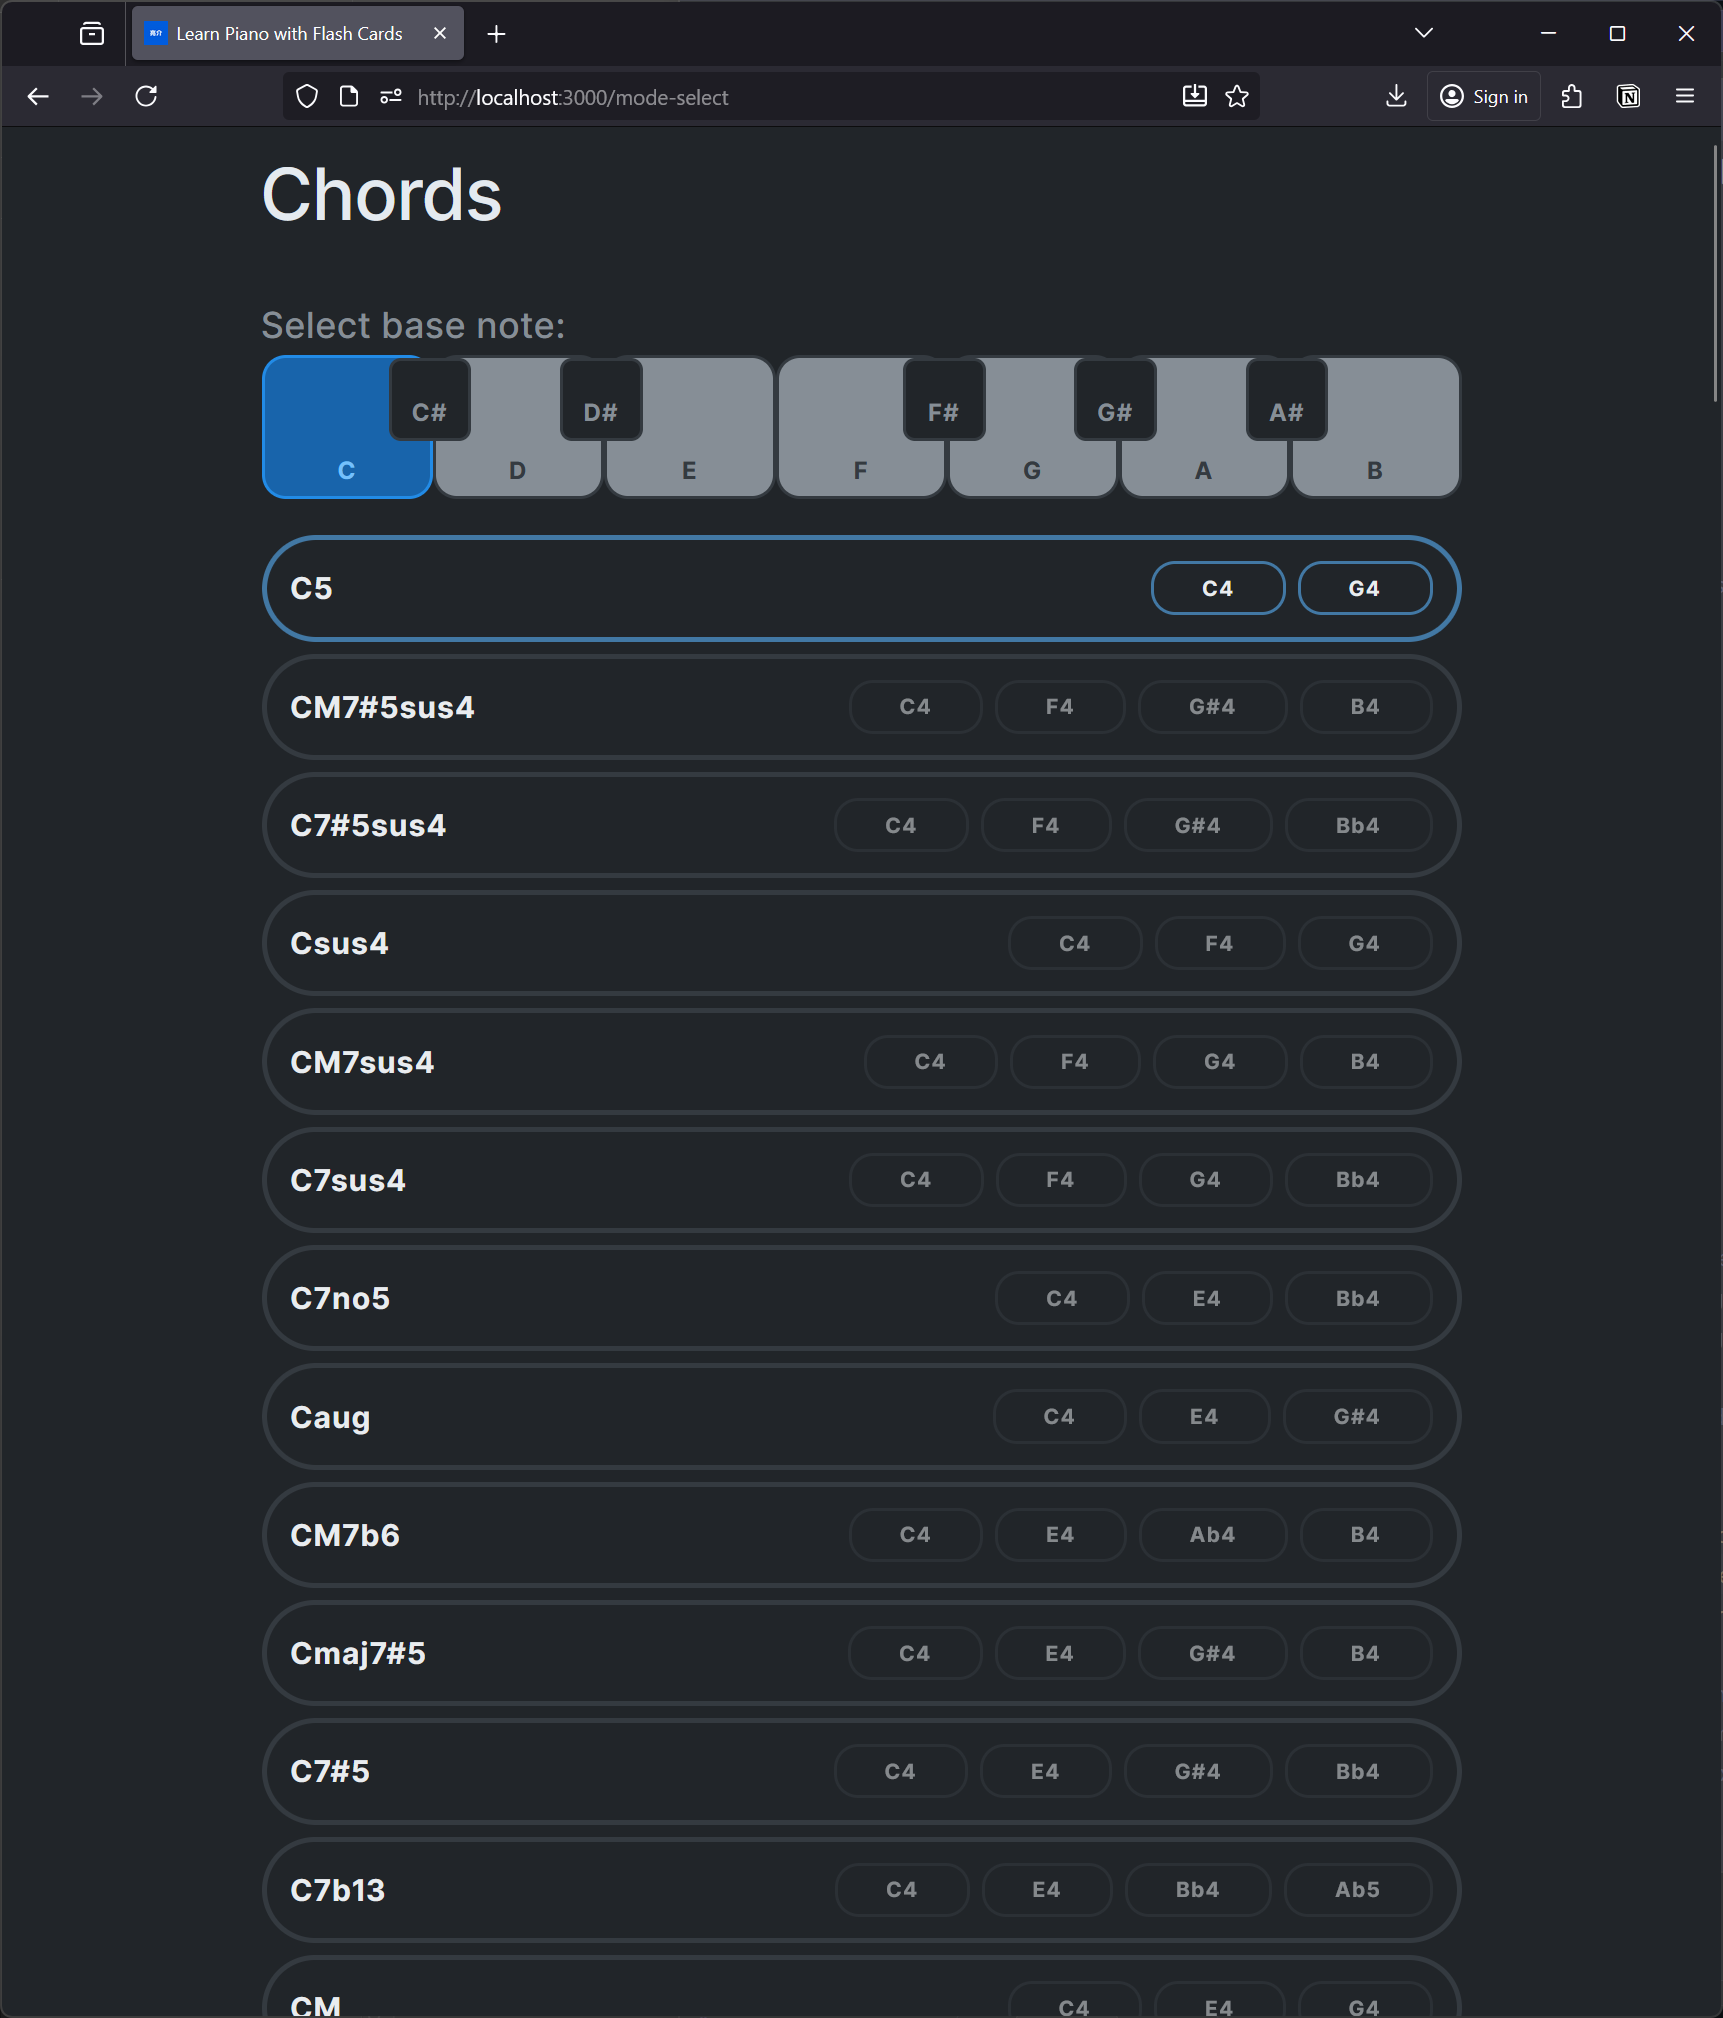Image resolution: width=1723 pixels, height=2018 pixels.
Task: Open the extensions puzzle icon
Action: pyautogui.click(x=1572, y=96)
